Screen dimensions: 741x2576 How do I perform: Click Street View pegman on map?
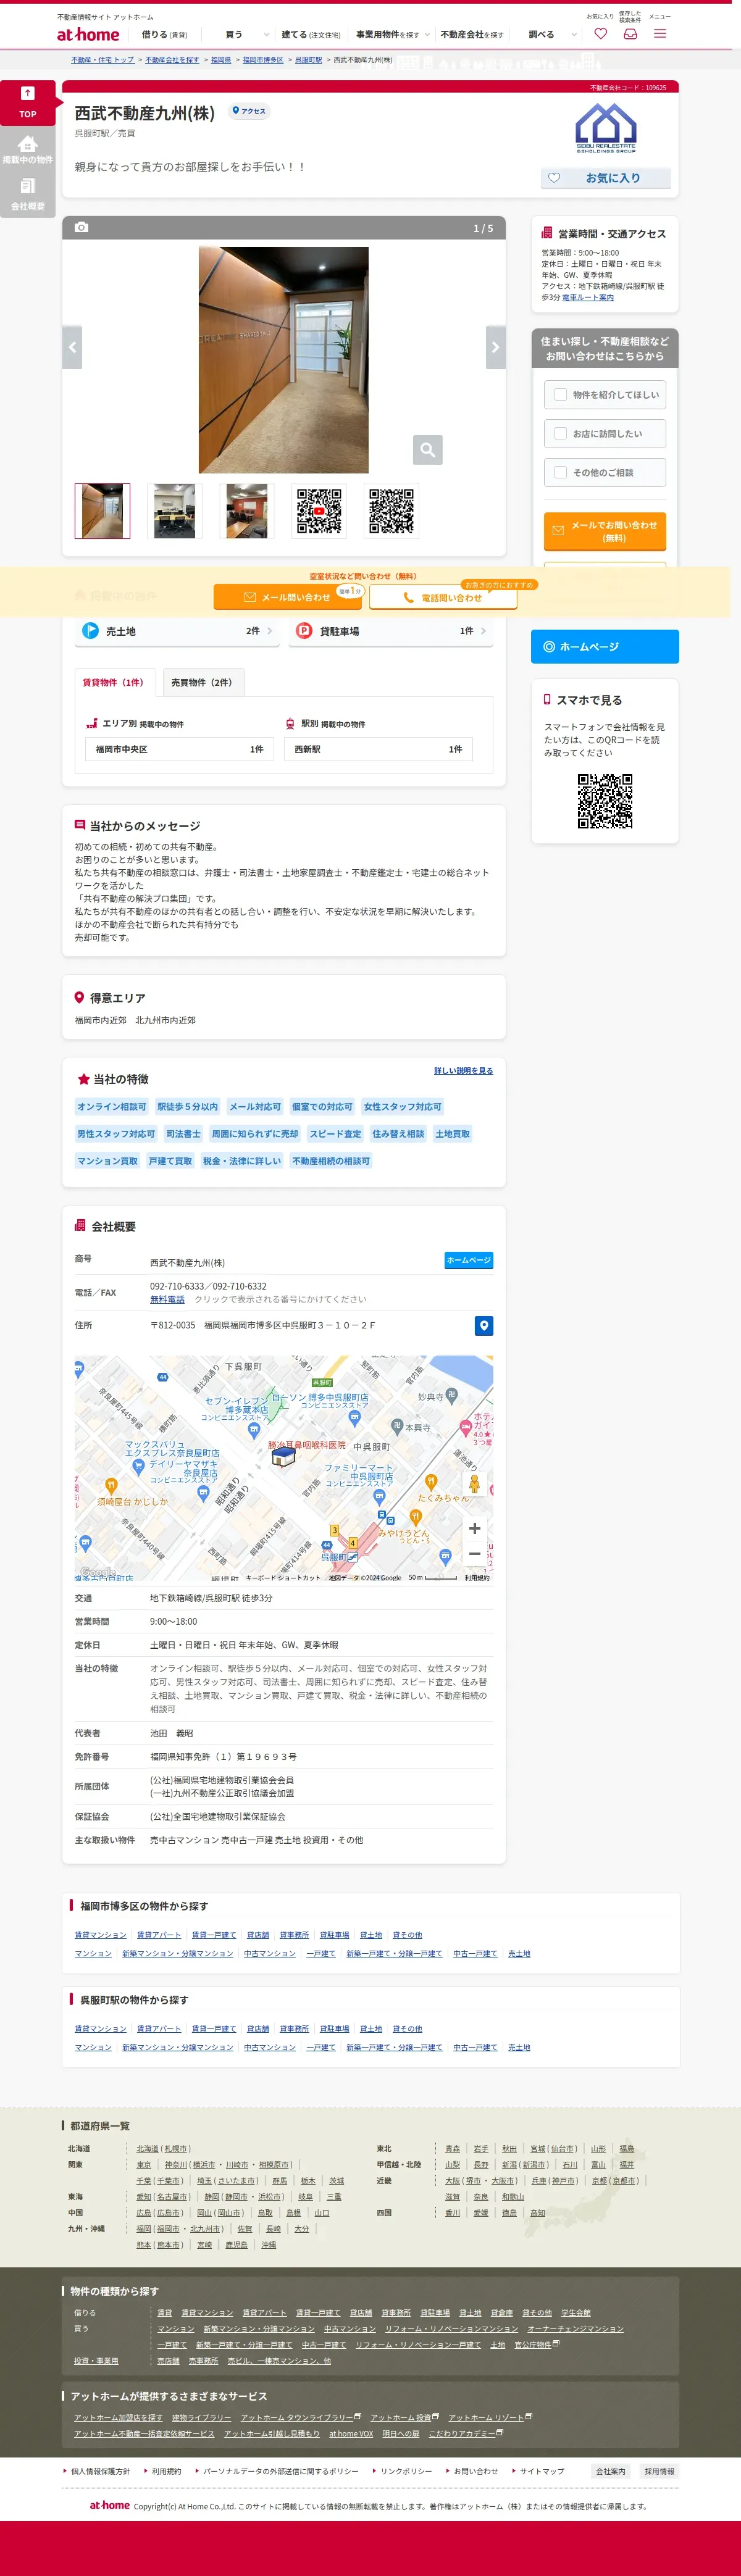tap(474, 1484)
